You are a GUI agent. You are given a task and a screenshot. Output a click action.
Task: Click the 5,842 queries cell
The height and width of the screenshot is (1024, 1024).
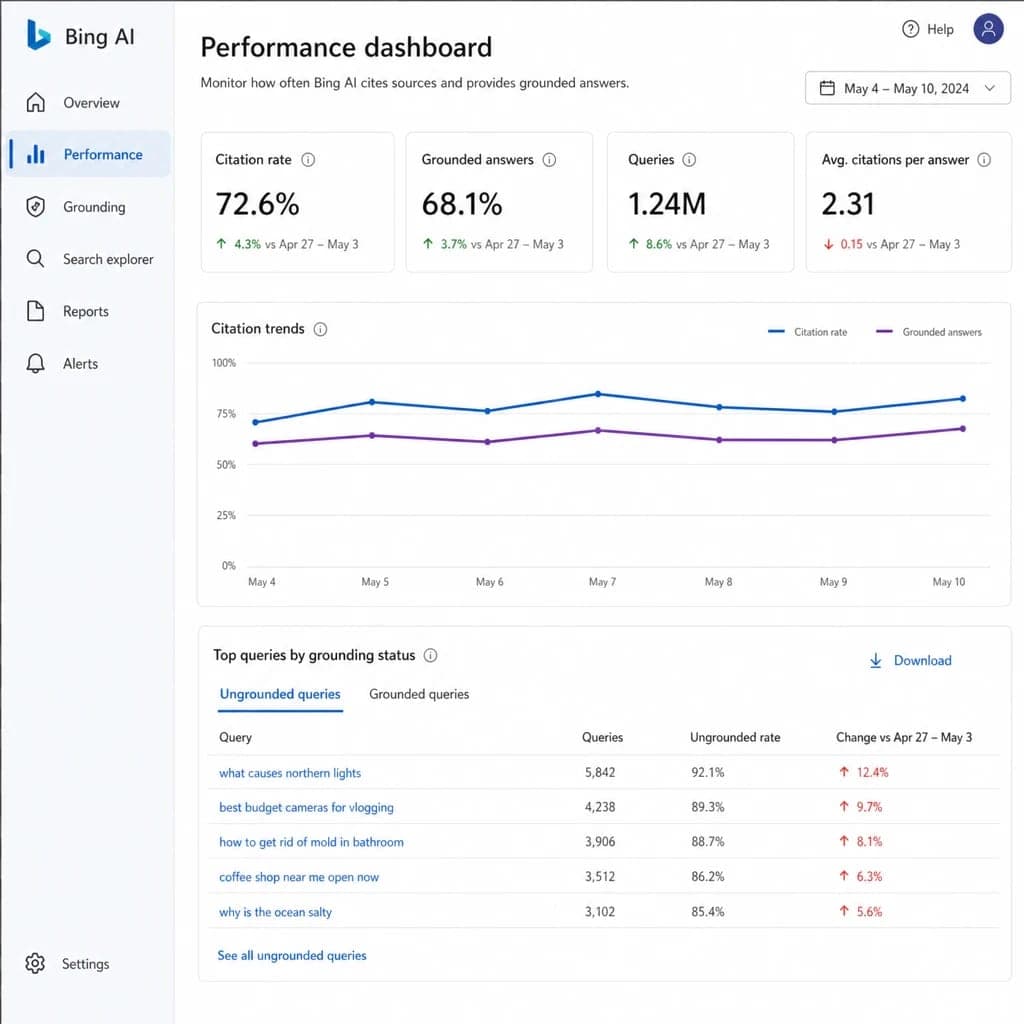(600, 772)
